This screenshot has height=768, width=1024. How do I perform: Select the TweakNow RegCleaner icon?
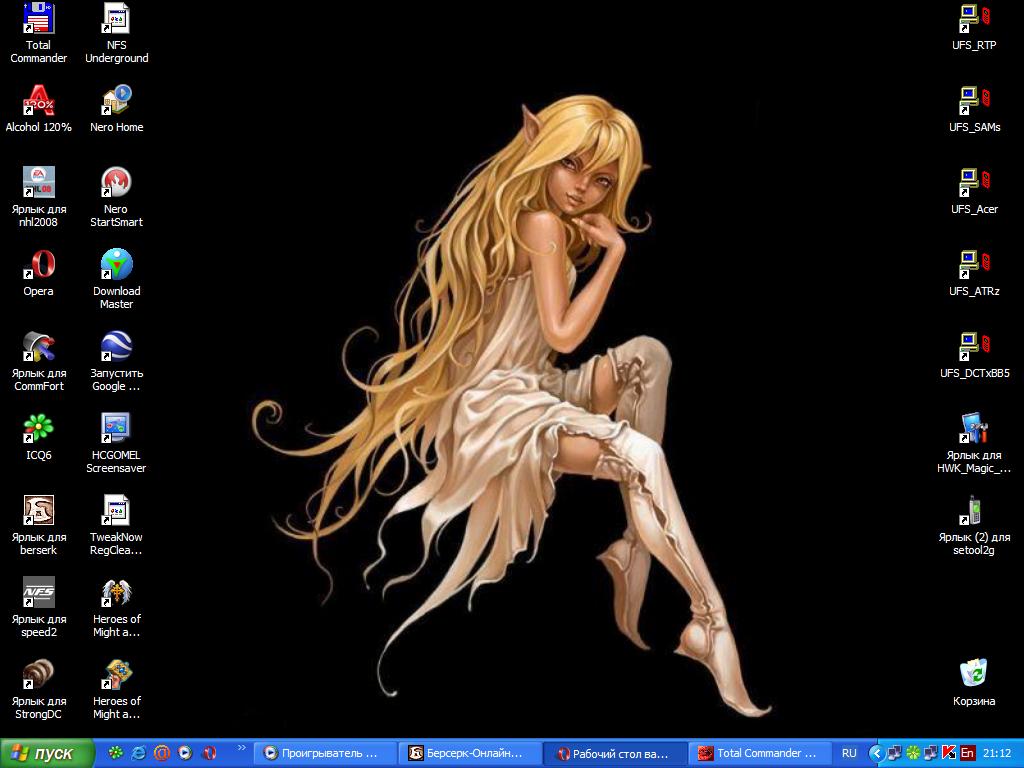pyautogui.click(x=116, y=525)
